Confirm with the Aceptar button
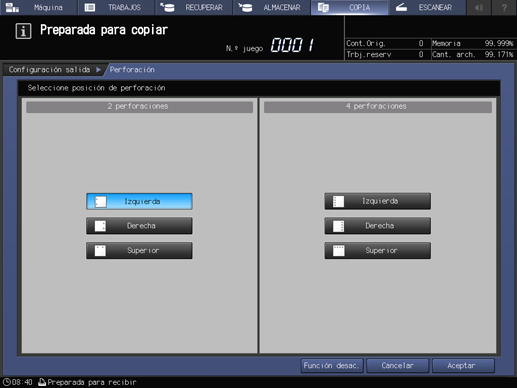This screenshot has width=517, height=388. click(x=463, y=366)
